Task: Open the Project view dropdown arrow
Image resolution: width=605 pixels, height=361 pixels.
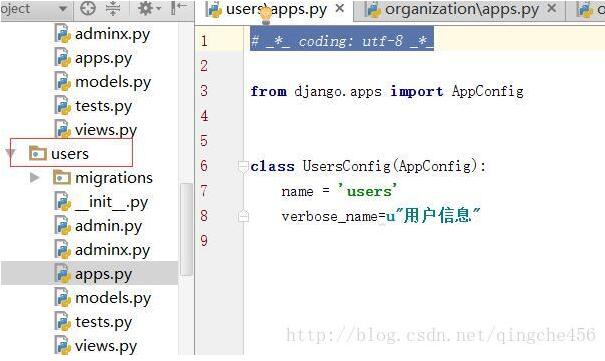Action: pyautogui.click(x=63, y=8)
